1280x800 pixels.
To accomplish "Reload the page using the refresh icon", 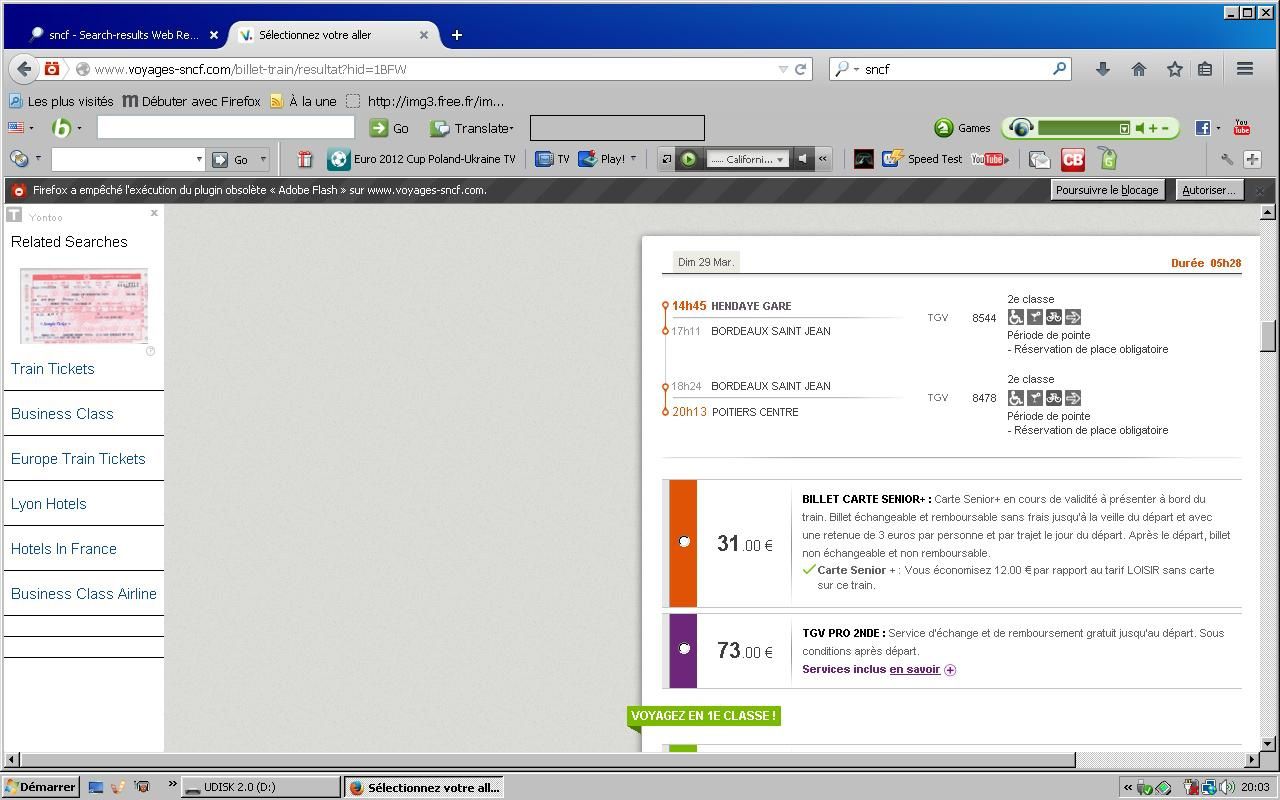I will [800, 69].
